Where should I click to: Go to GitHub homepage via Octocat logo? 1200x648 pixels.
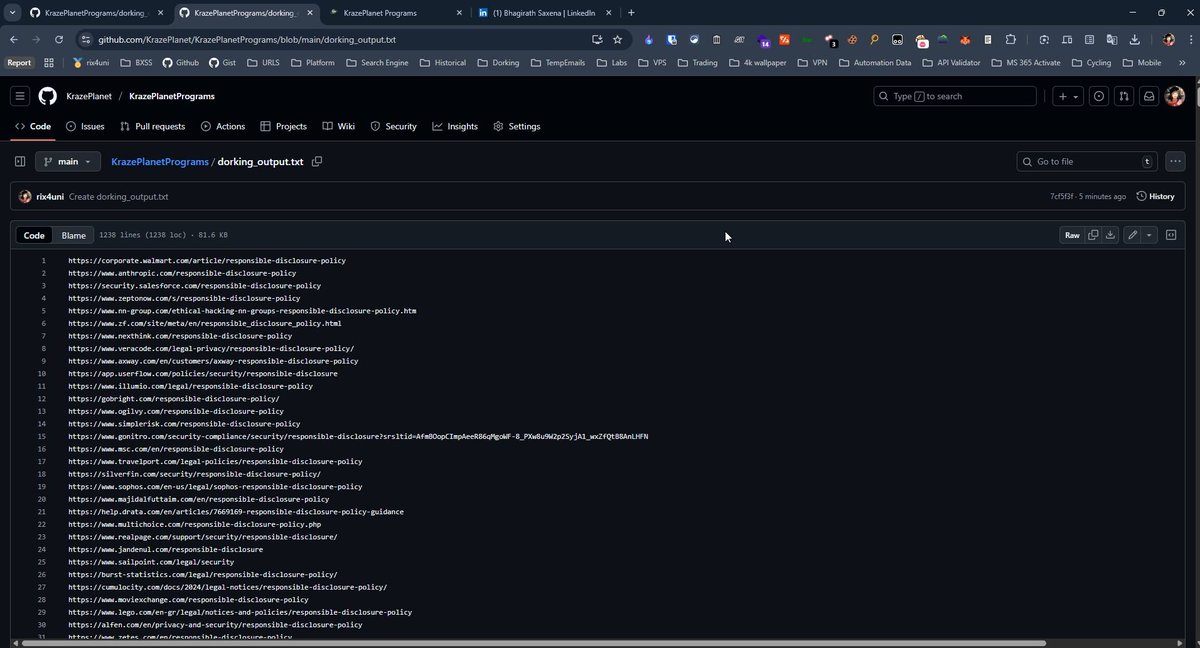point(48,96)
